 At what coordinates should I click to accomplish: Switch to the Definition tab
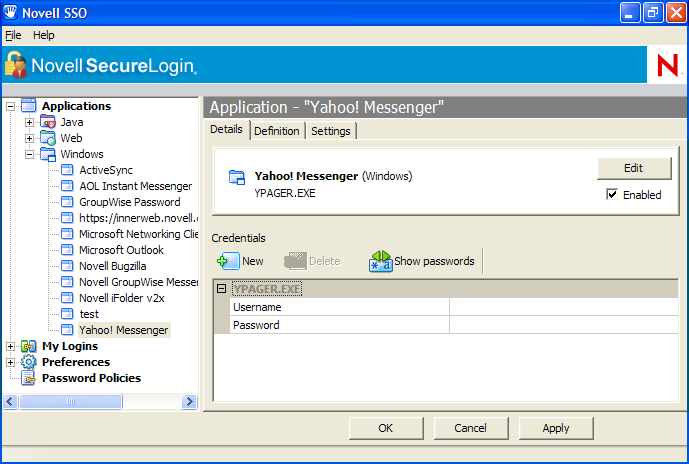point(276,131)
